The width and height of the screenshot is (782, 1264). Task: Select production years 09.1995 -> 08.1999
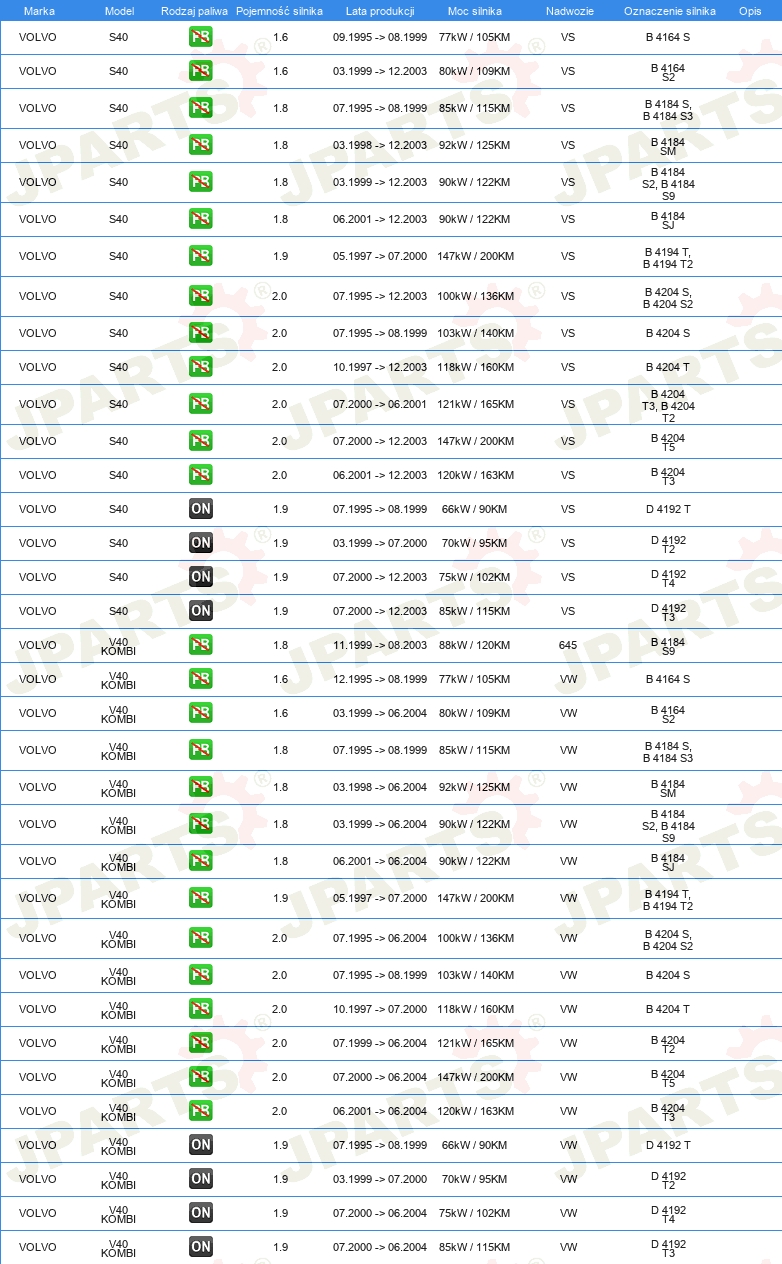click(380, 37)
